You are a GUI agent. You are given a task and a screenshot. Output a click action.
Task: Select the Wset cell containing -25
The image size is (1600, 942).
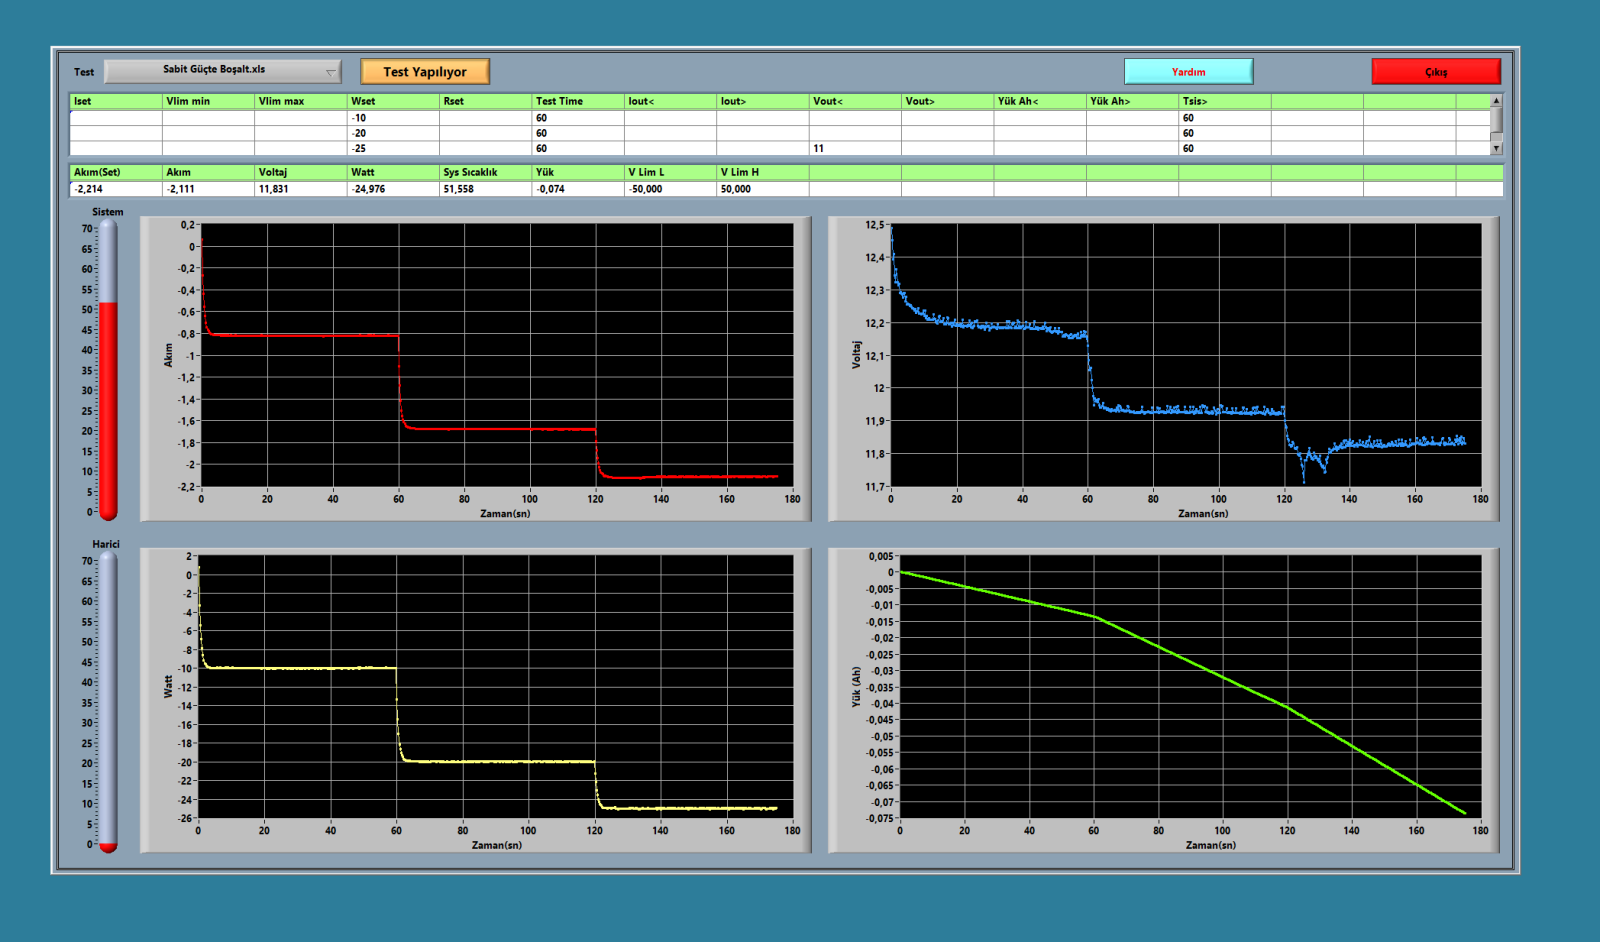392,148
